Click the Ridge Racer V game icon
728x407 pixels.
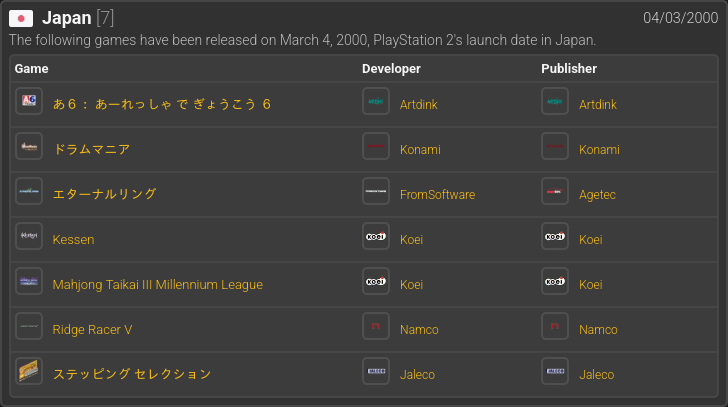29,326
